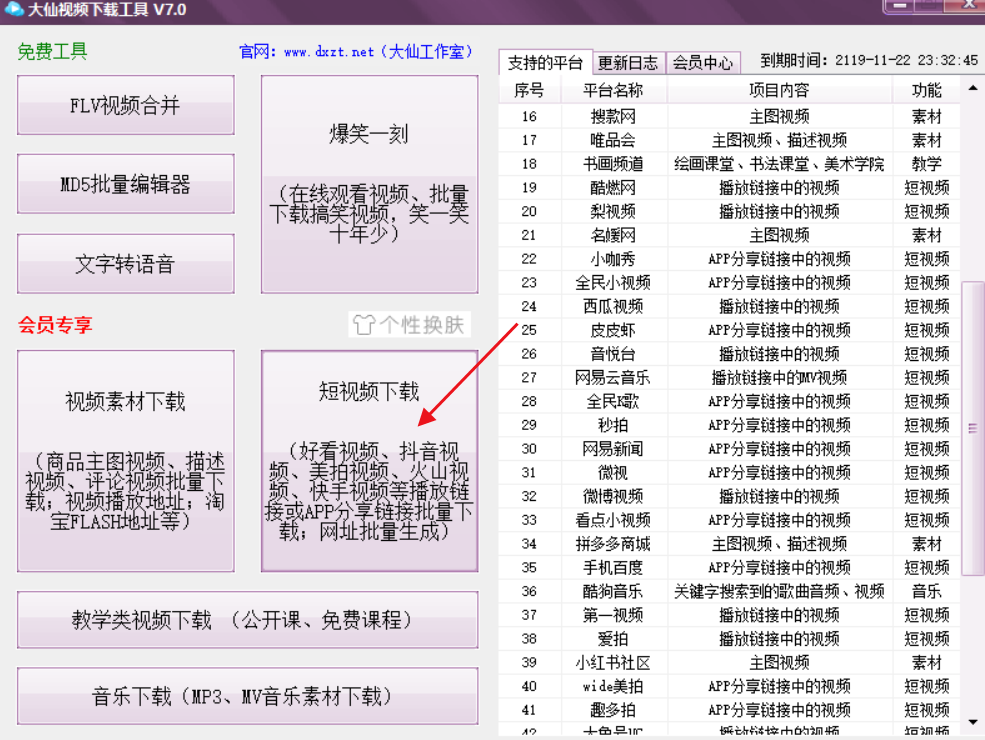Click 项目内容 column header

[x=779, y=90]
